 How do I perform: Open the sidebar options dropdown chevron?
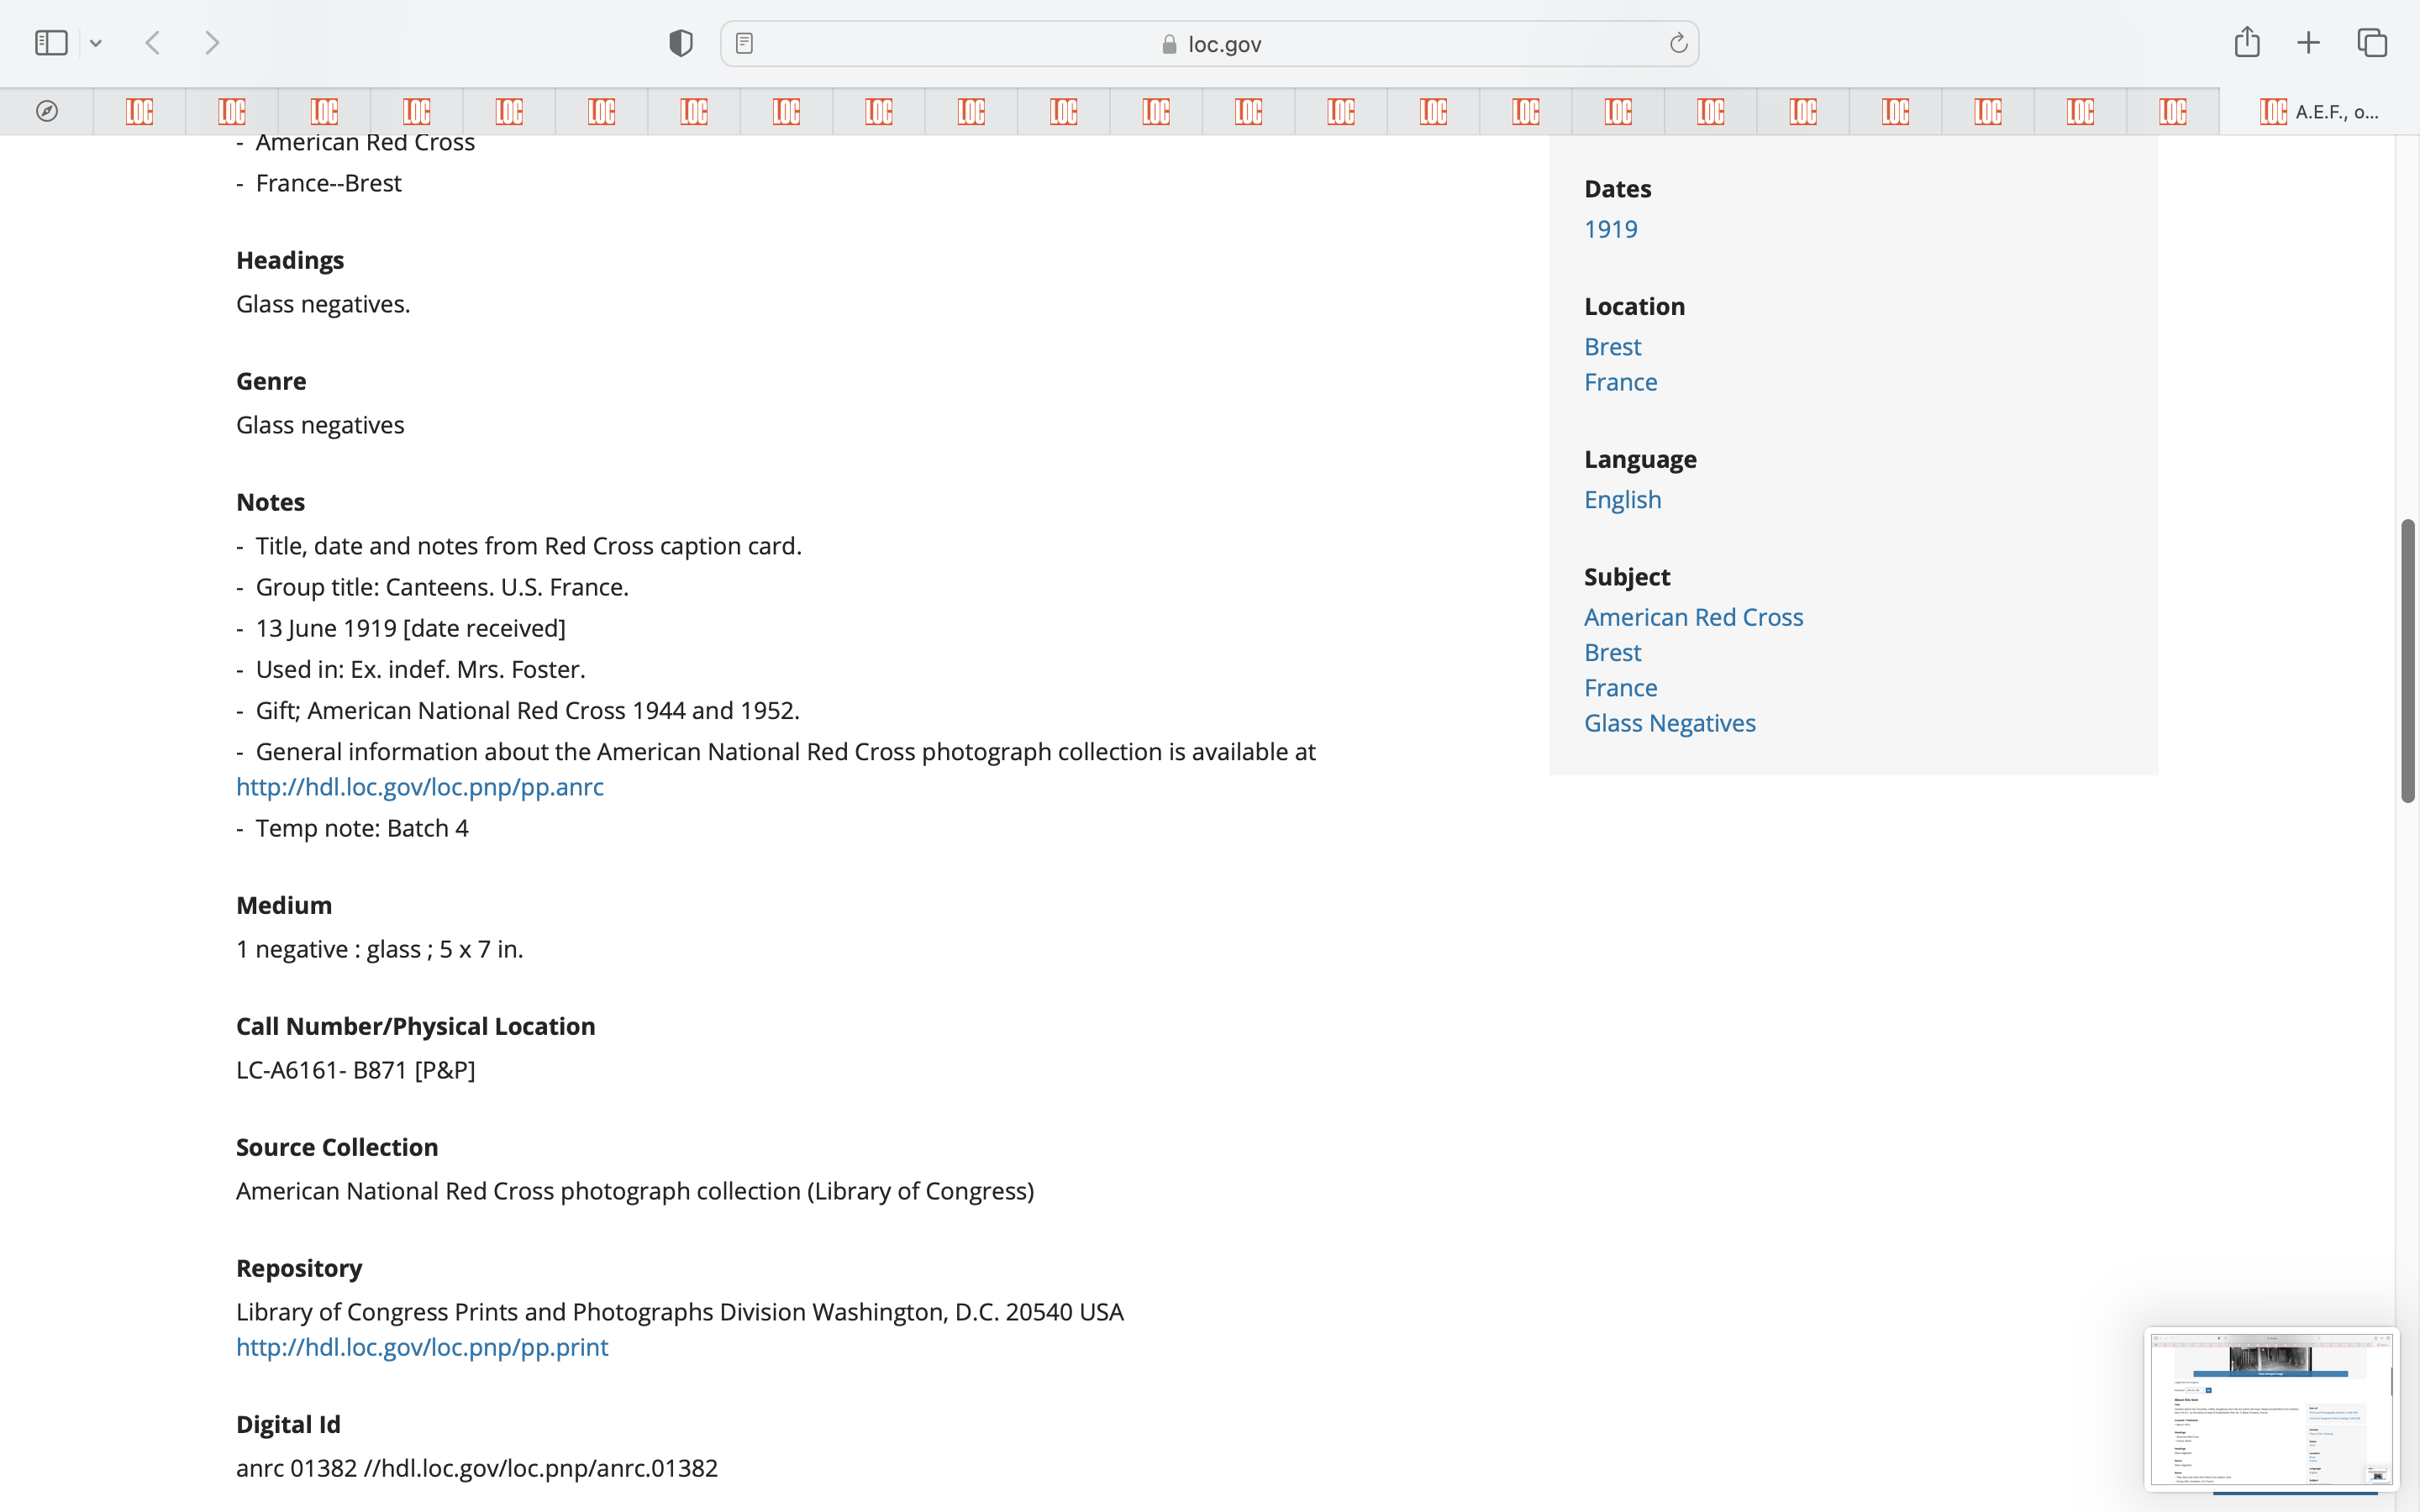pos(96,43)
